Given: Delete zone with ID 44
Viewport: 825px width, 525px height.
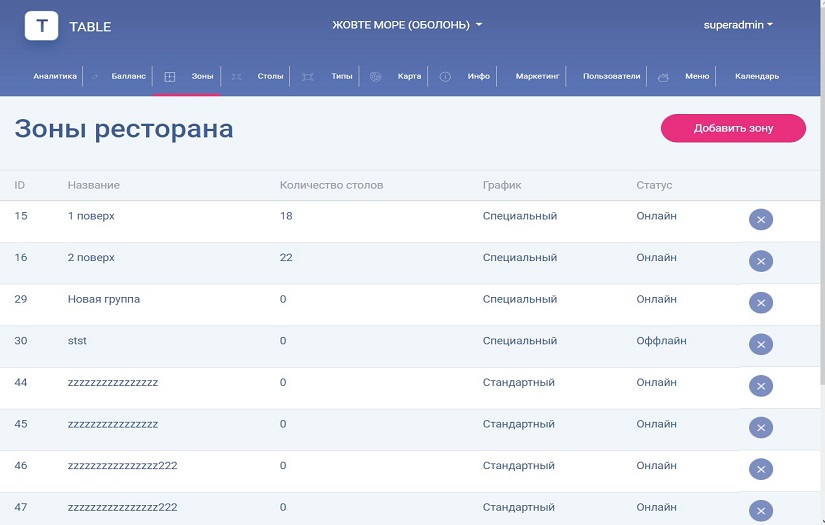Looking at the screenshot, I should (x=761, y=386).
